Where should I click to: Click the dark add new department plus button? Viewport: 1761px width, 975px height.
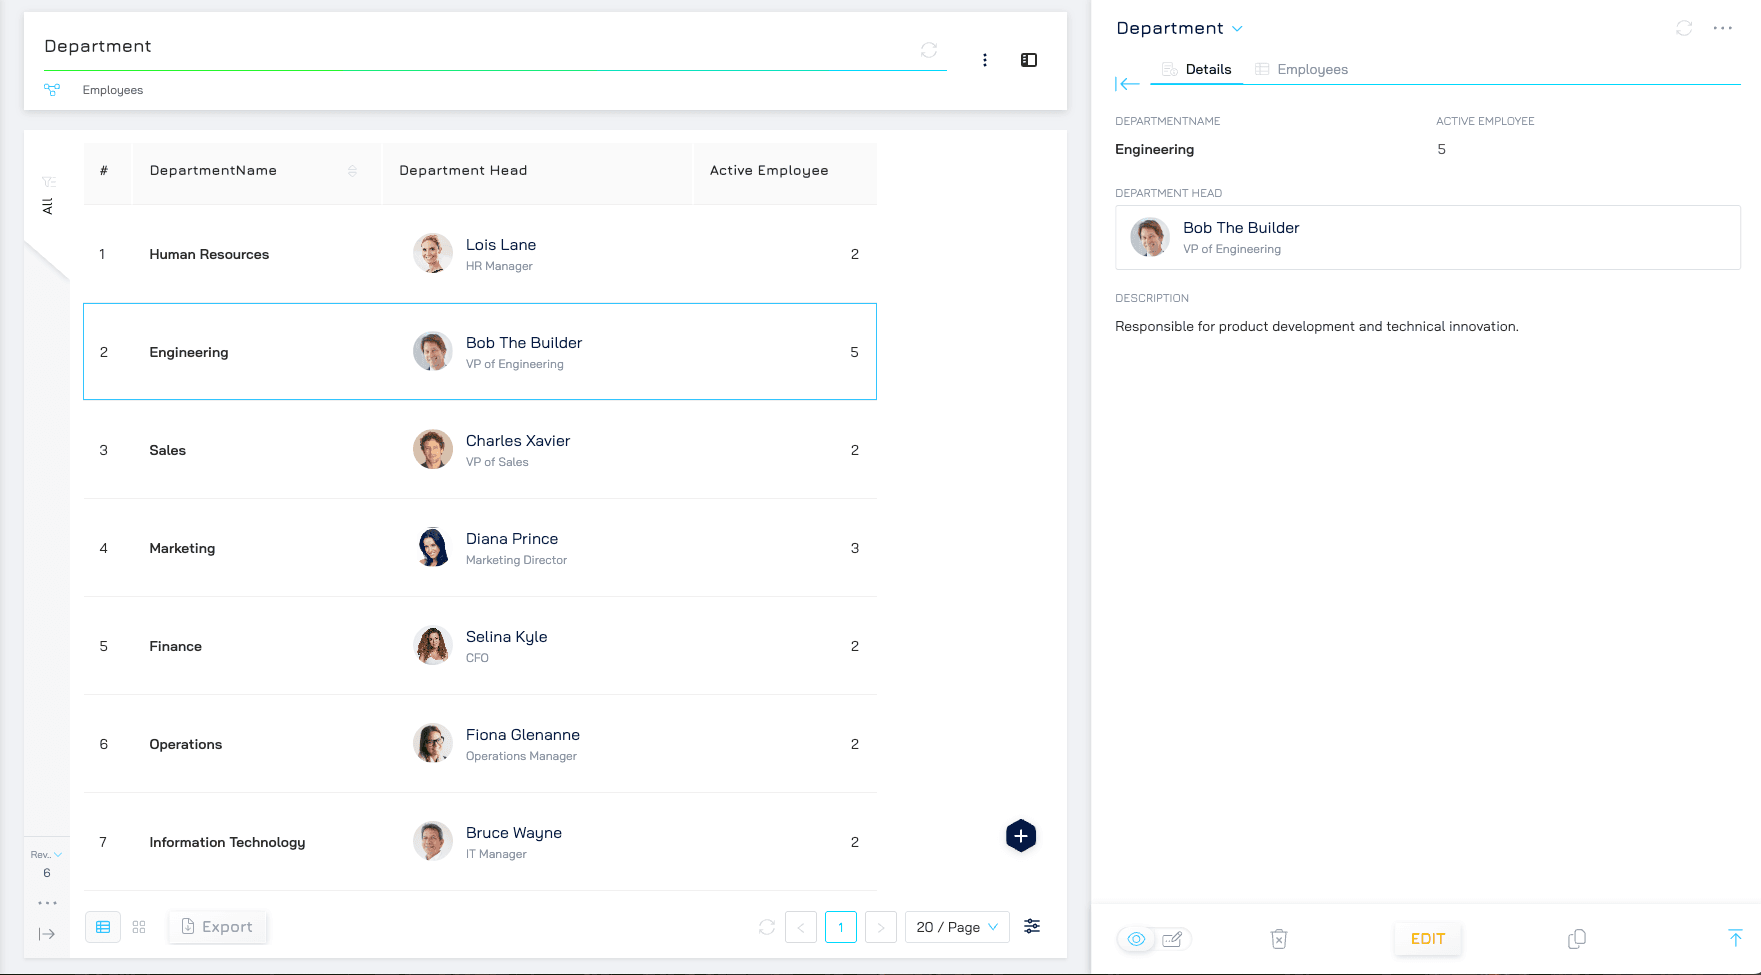[1020, 836]
